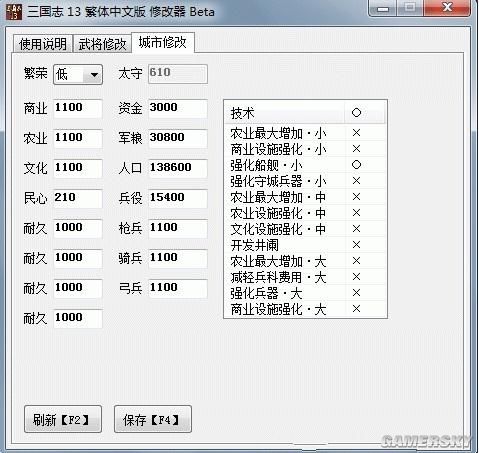Screen dimensions: 479x453
Task: Select the 城市修改 tab
Action: 163,42
